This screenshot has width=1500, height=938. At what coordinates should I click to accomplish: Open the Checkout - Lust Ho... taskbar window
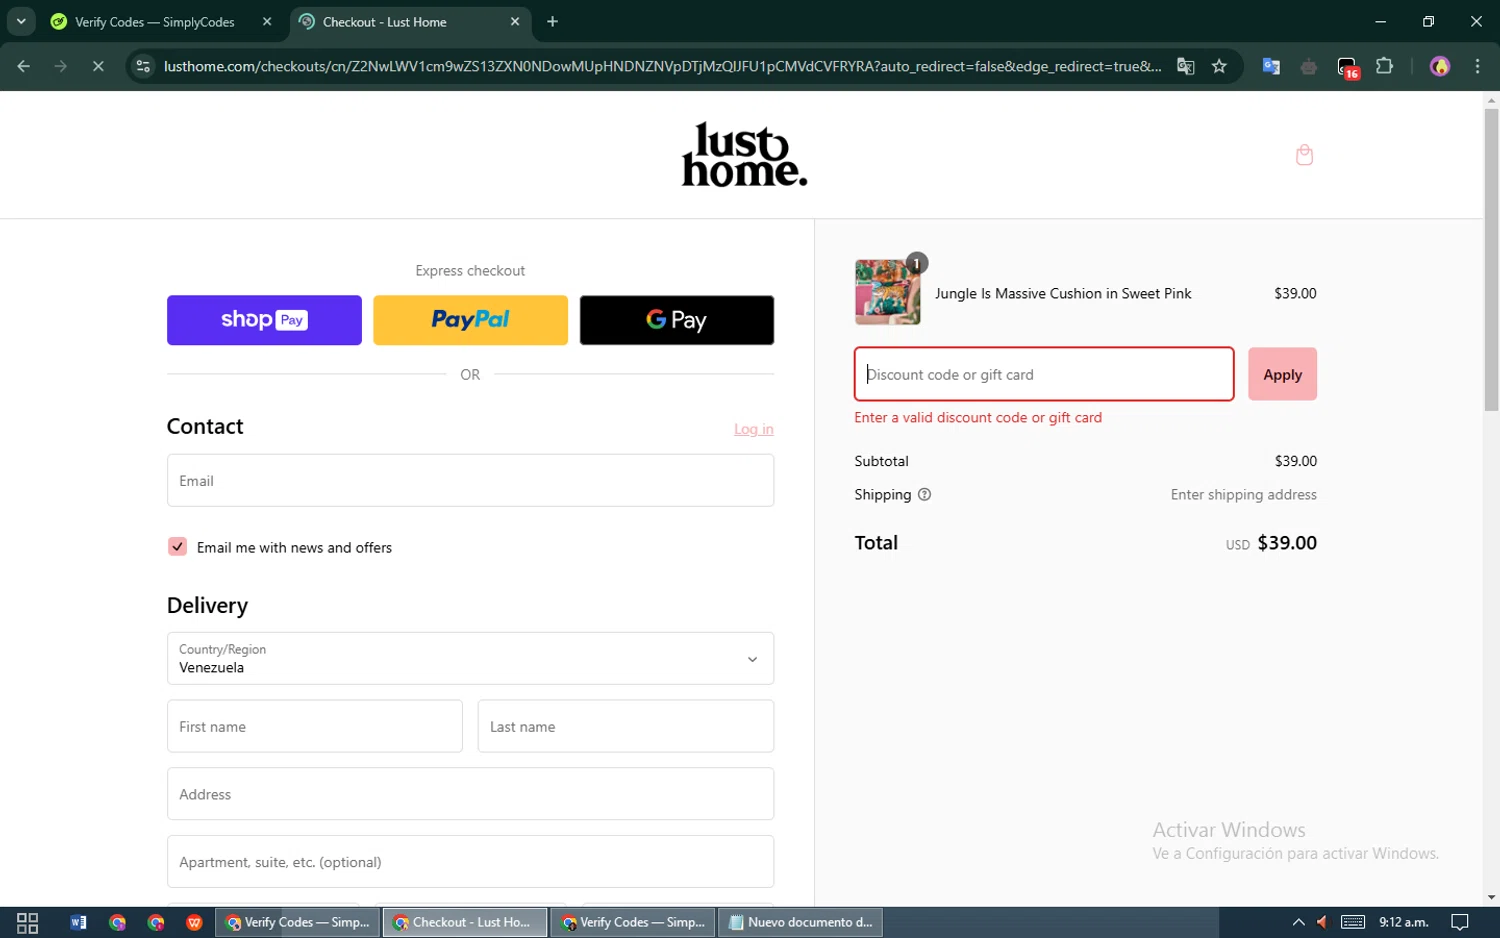tap(465, 922)
